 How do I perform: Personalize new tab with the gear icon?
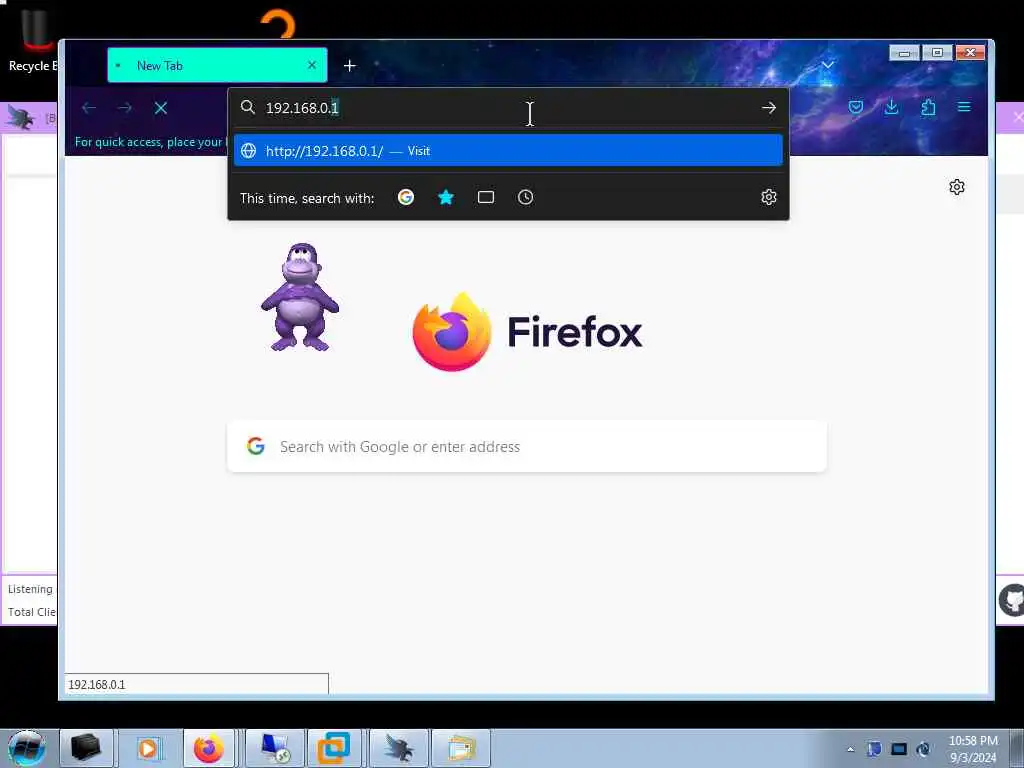point(957,187)
